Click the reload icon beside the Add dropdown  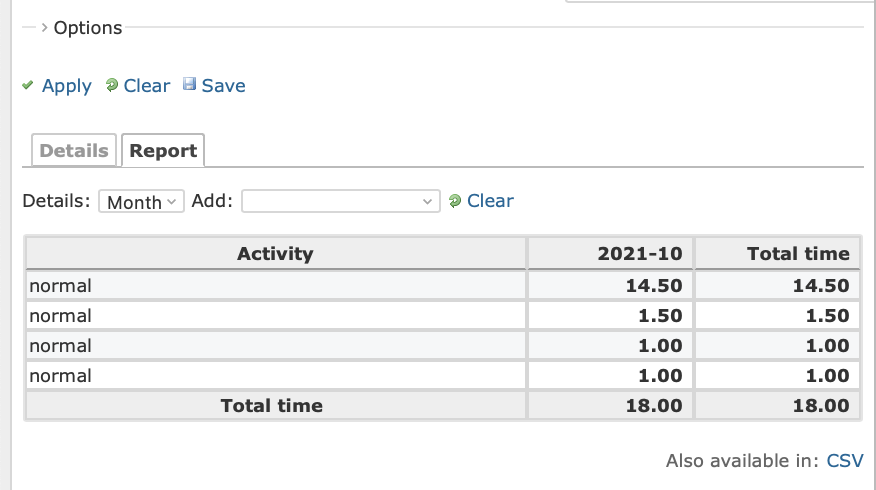455,201
